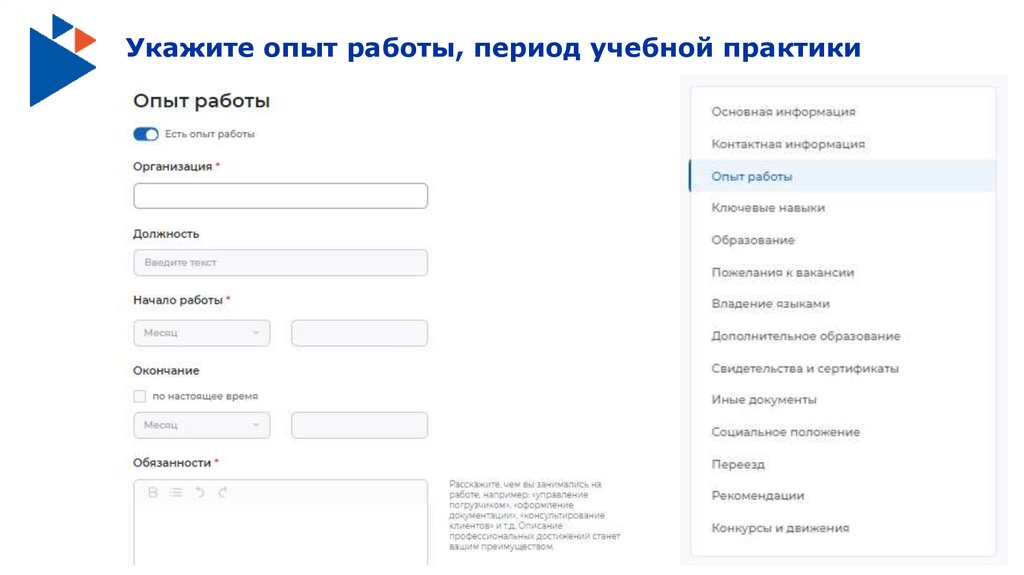Go to 'Основная информация' section
Viewport: 1024px width, 575px height.
click(x=783, y=112)
